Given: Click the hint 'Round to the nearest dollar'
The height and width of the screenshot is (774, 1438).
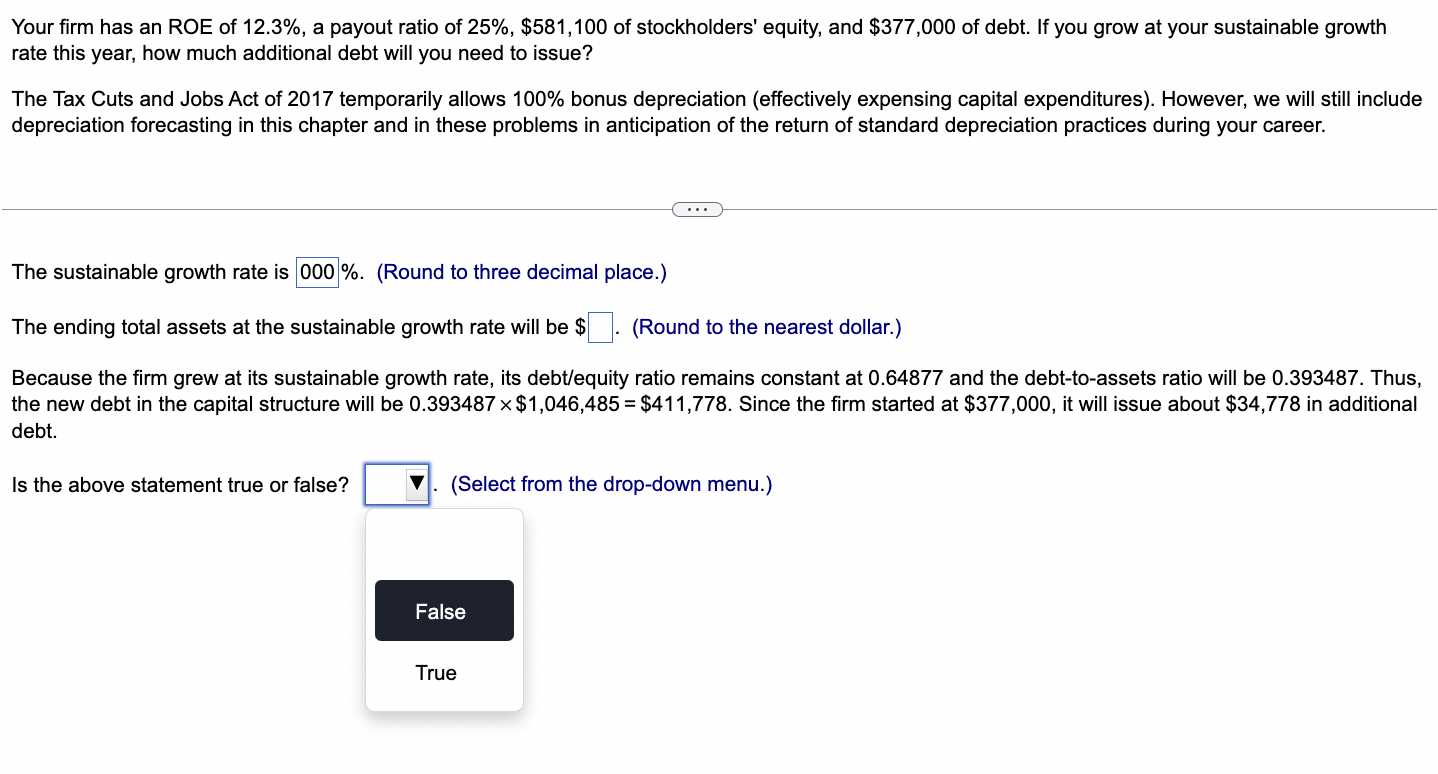Looking at the screenshot, I should [x=768, y=327].
